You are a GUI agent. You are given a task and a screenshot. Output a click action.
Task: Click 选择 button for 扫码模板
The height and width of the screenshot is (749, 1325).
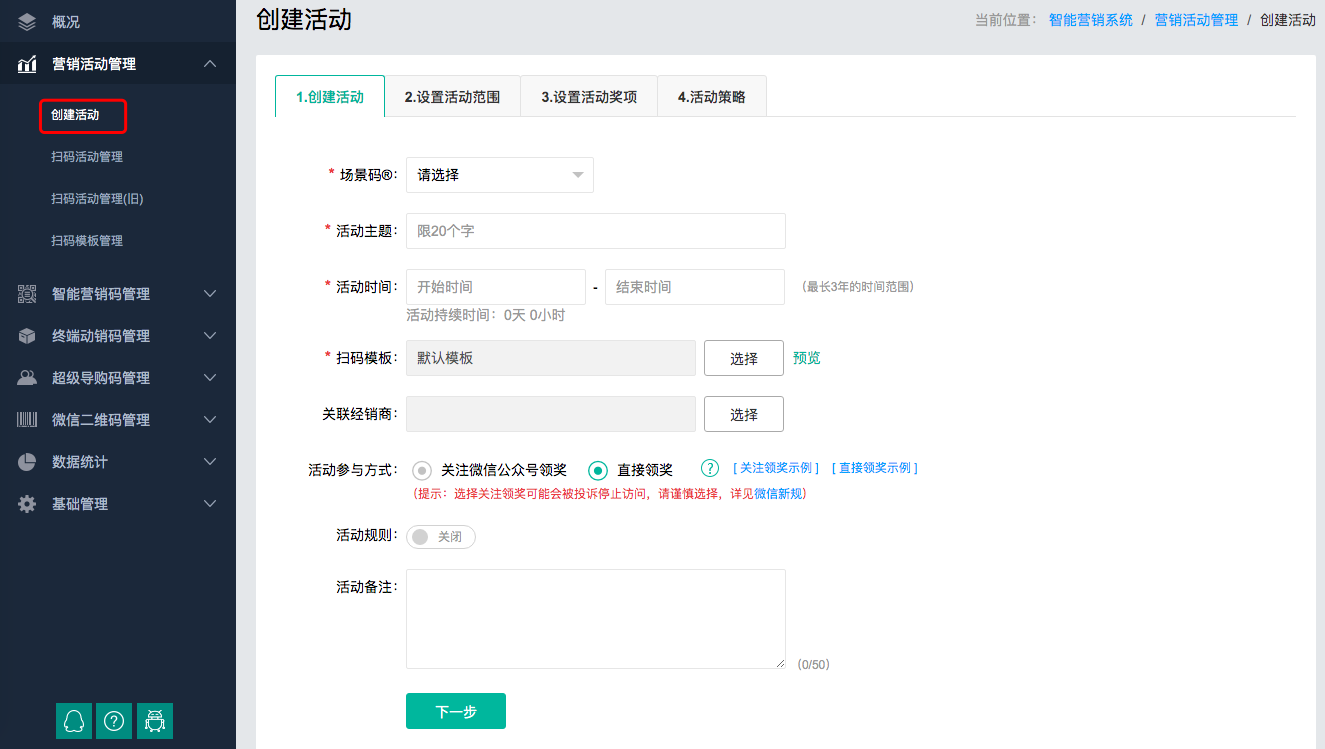(744, 358)
